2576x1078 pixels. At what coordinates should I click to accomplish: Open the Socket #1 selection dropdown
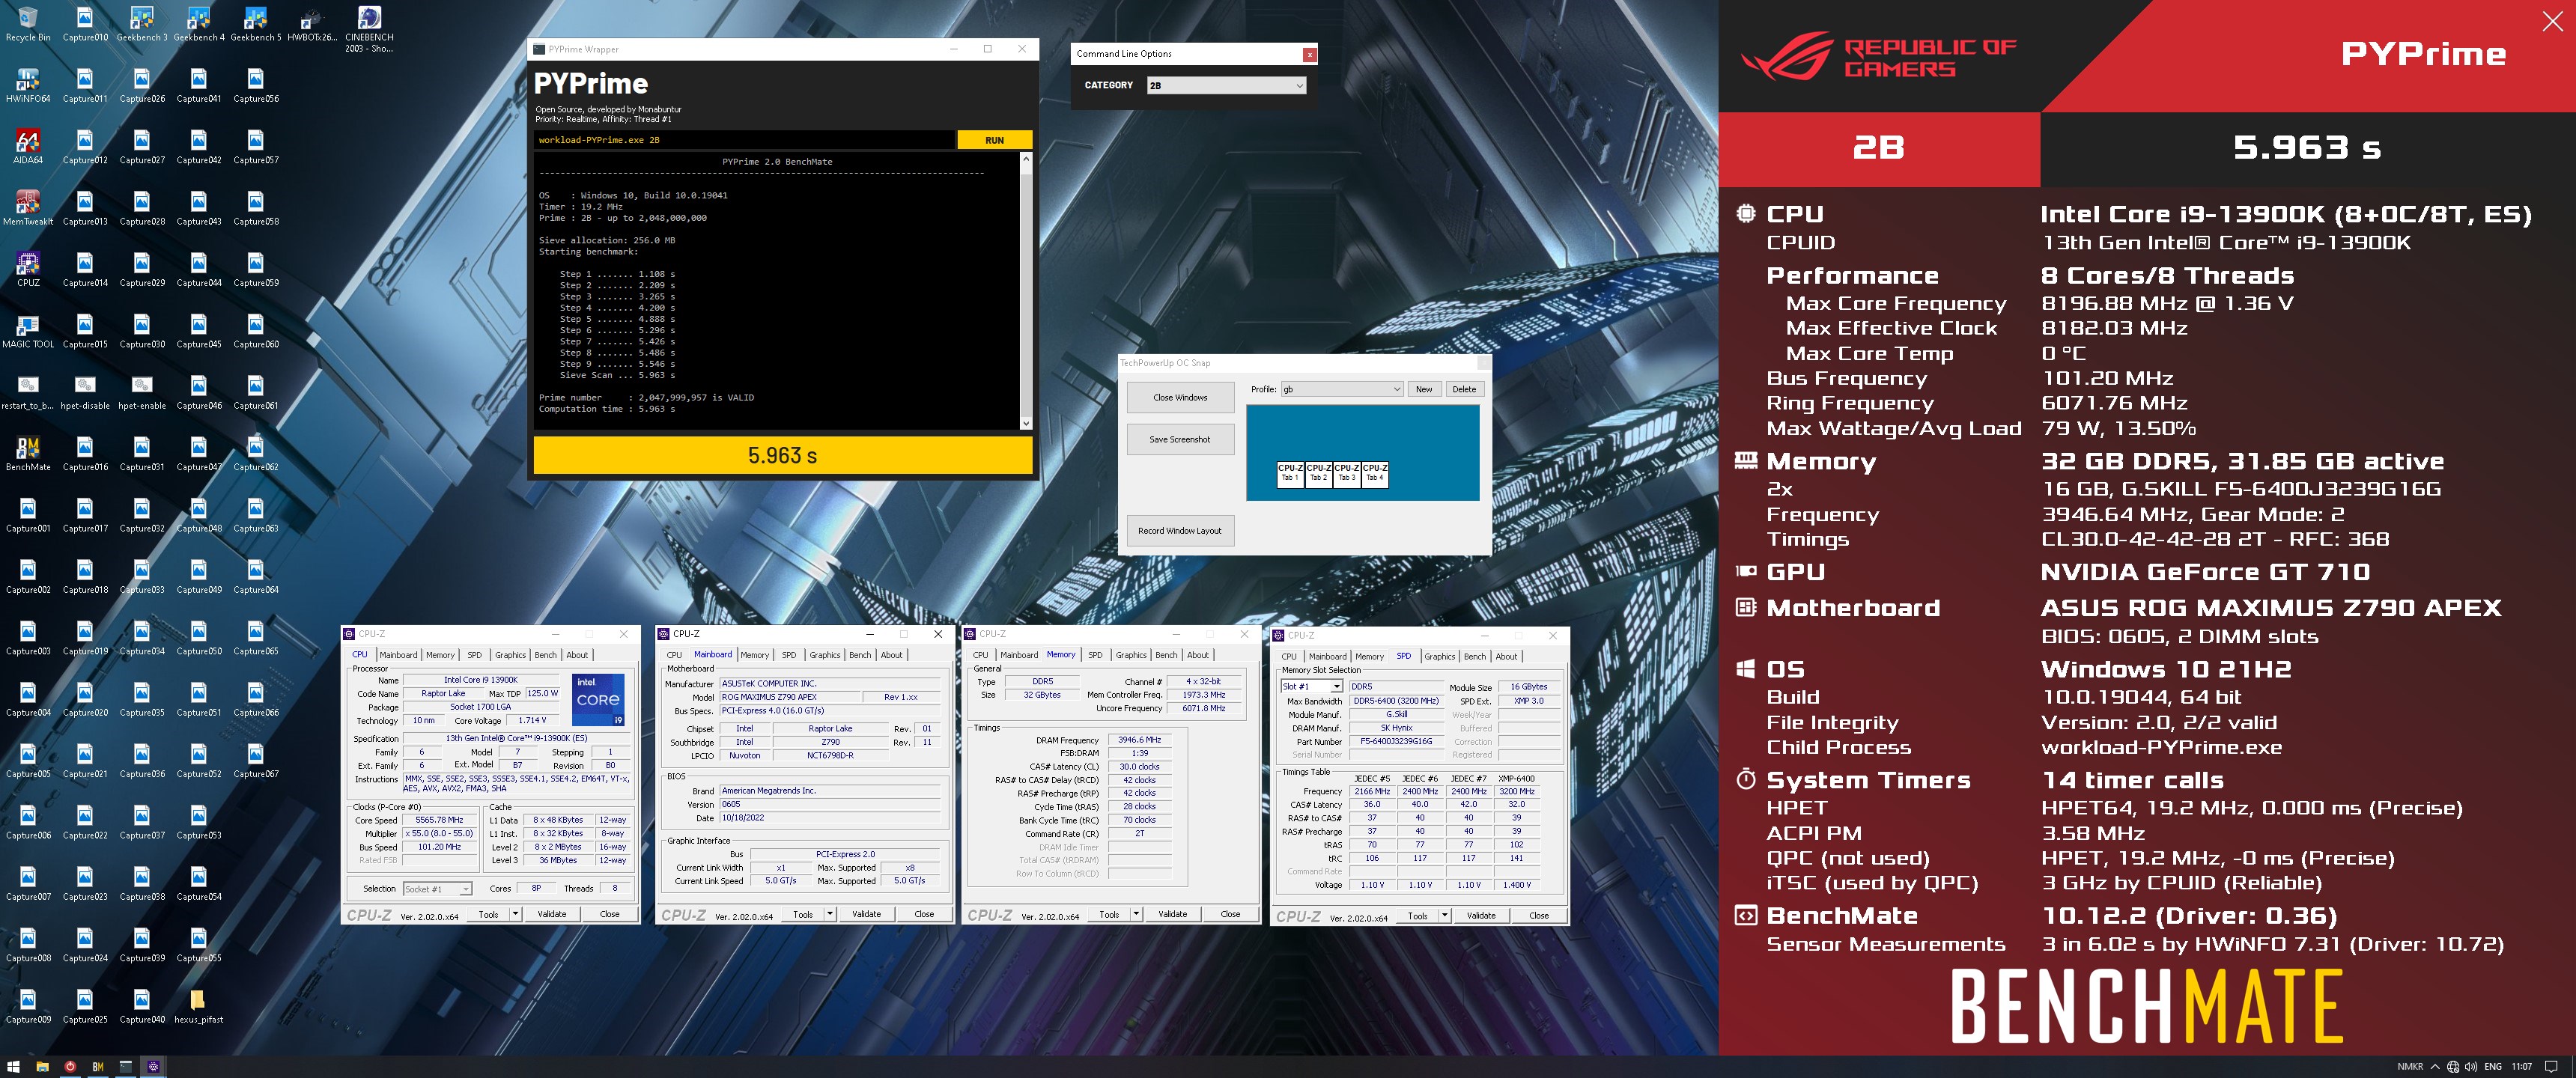(436, 888)
